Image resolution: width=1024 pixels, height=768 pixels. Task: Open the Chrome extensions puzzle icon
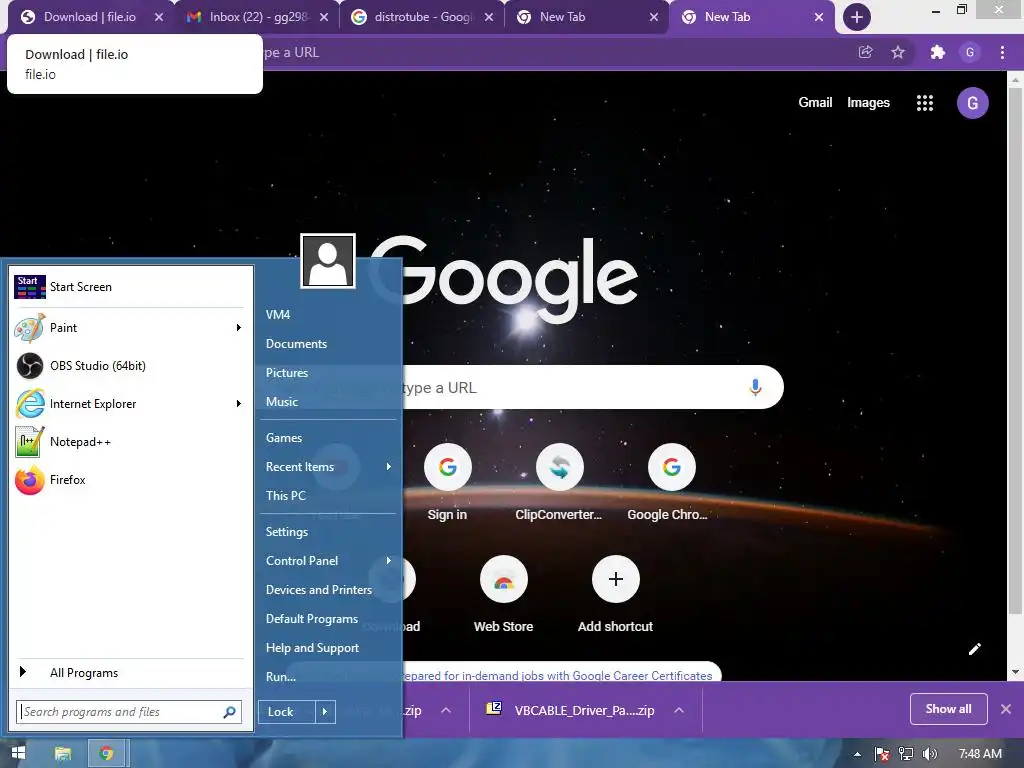(937, 52)
